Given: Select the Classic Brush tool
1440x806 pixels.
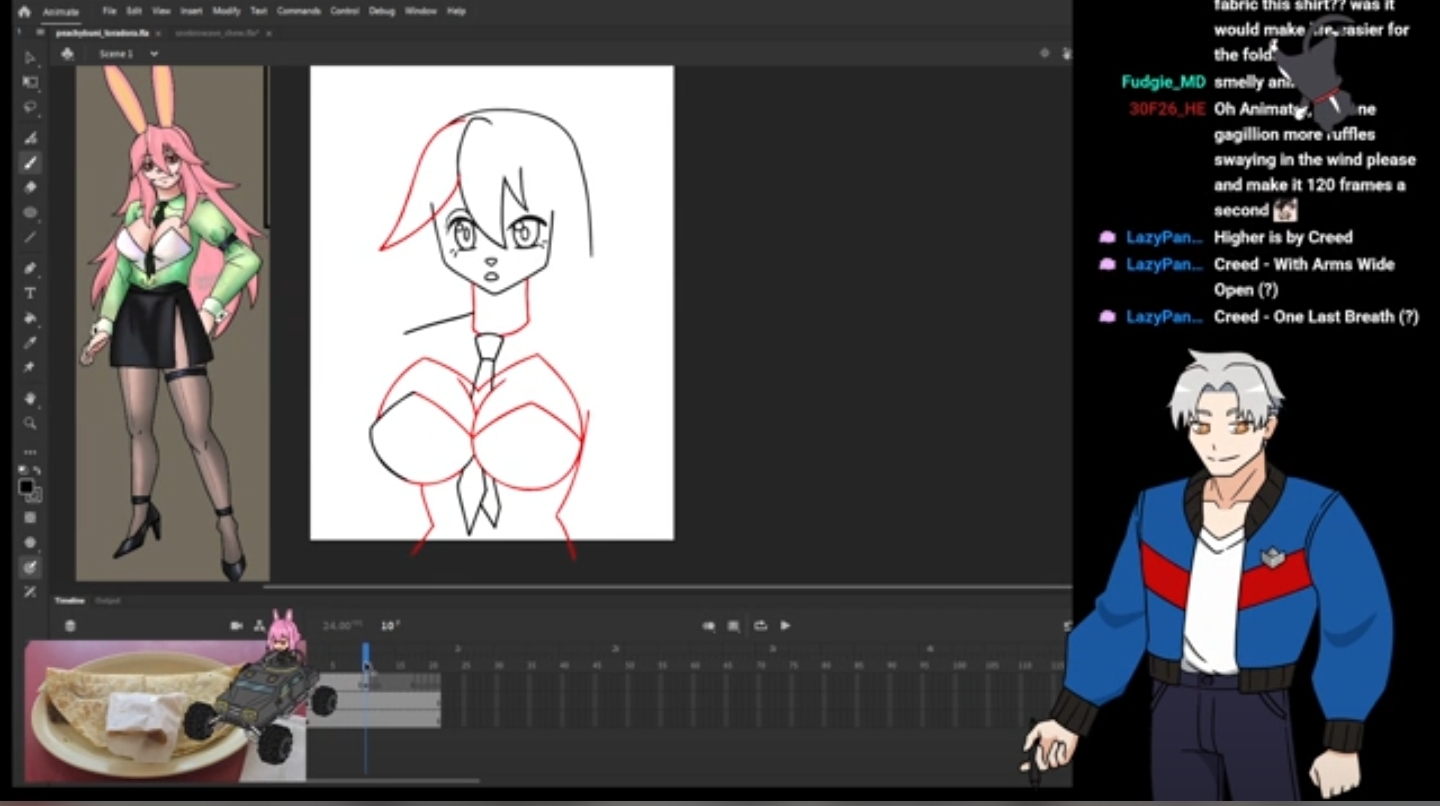Looking at the screenshot, I should pyautogui.click(x=30, y=163).
